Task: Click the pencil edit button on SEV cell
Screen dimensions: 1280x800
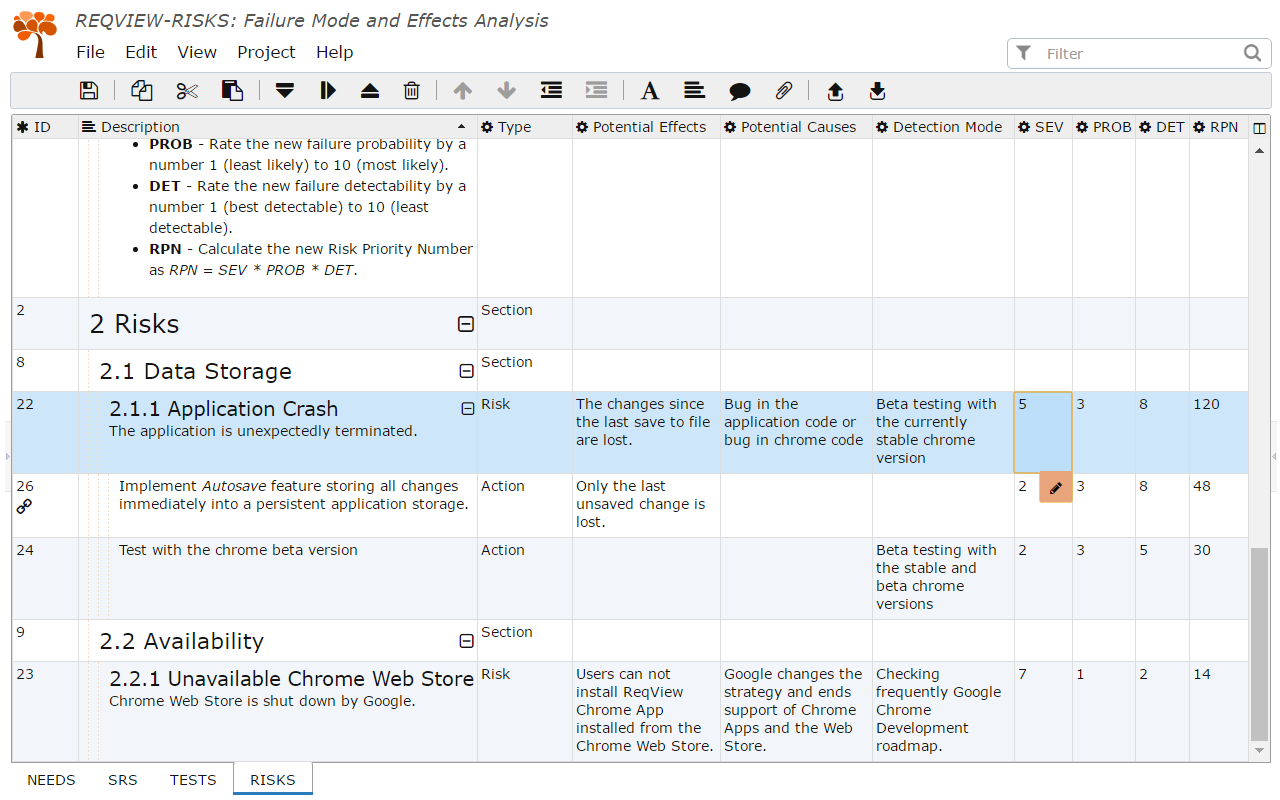Action: tap(1055, 487)
